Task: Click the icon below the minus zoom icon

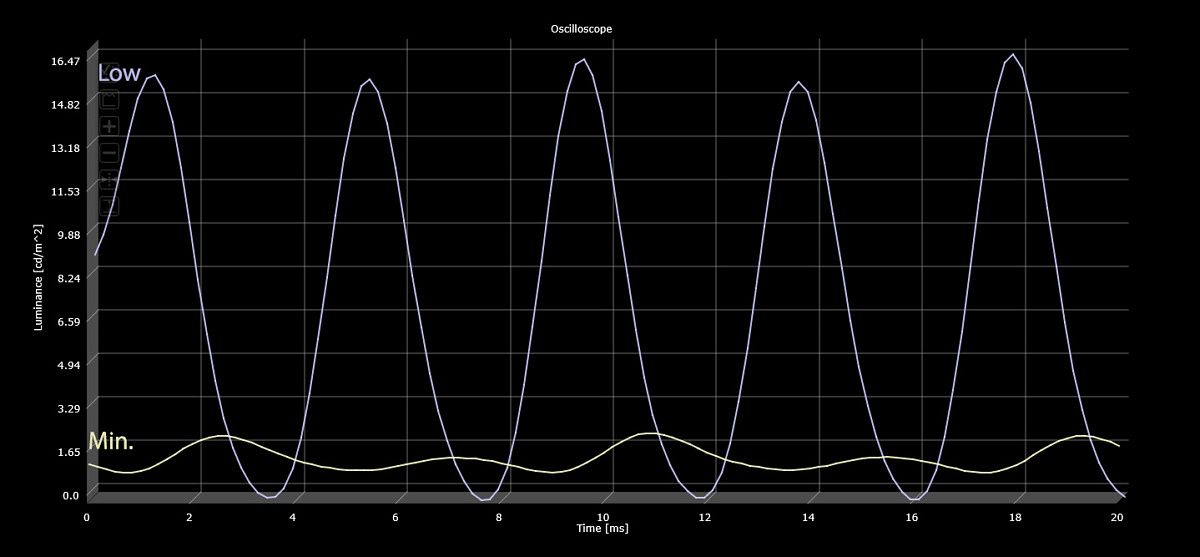Action: [x=110, y=180]
